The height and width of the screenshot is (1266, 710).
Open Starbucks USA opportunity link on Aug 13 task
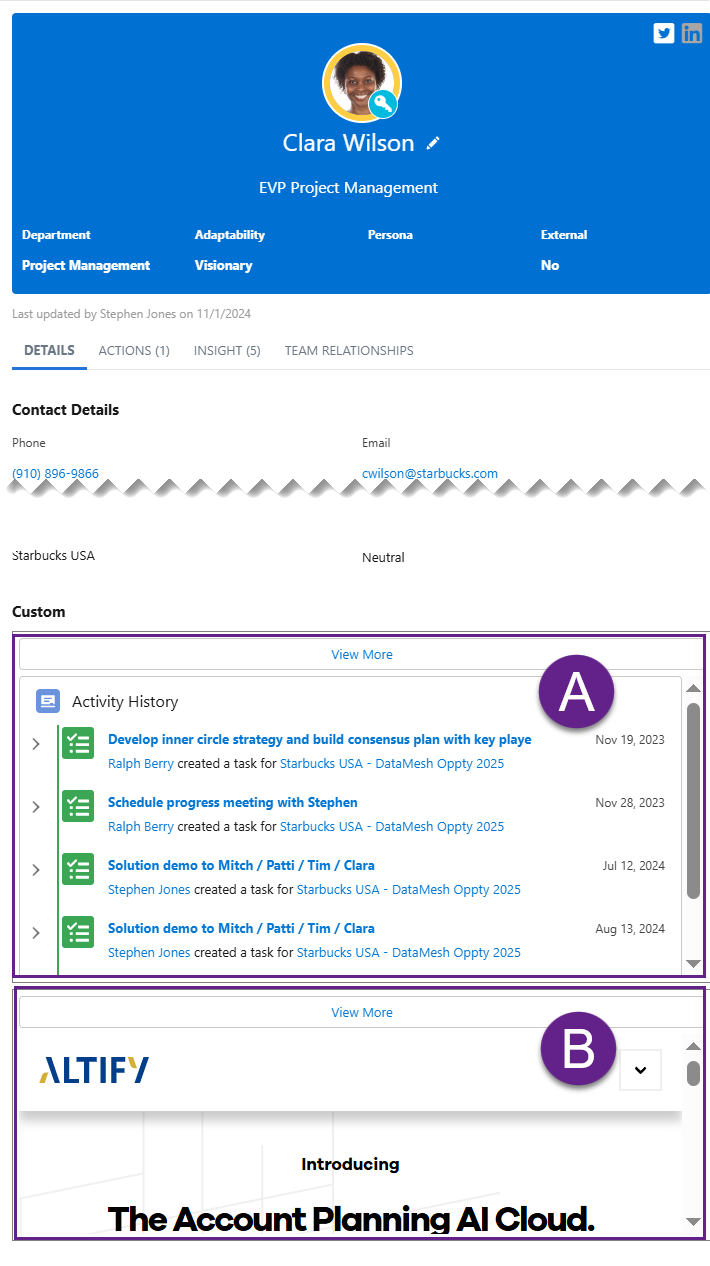point(409,953)
